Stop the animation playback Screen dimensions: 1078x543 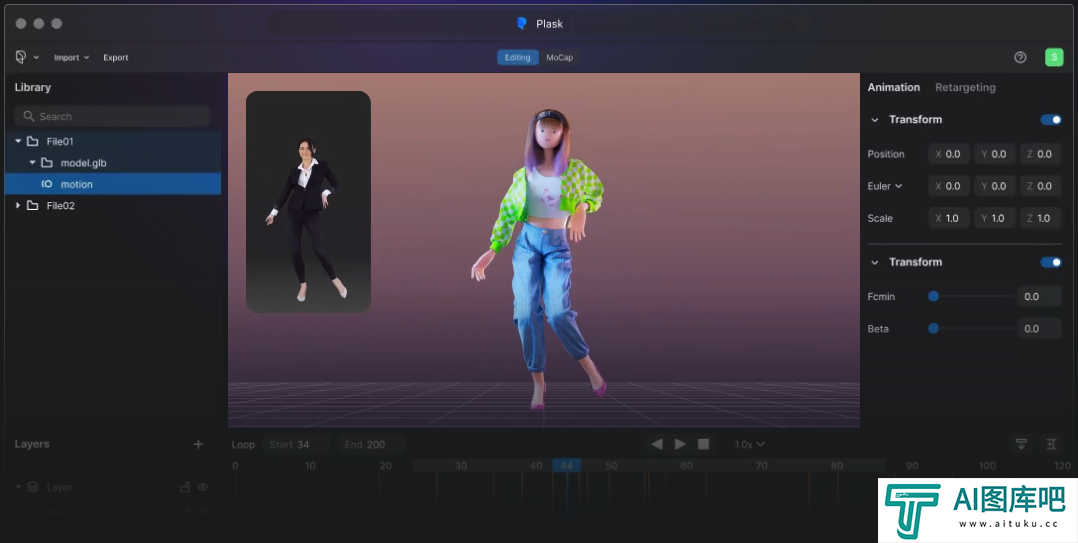pos(703,444)
